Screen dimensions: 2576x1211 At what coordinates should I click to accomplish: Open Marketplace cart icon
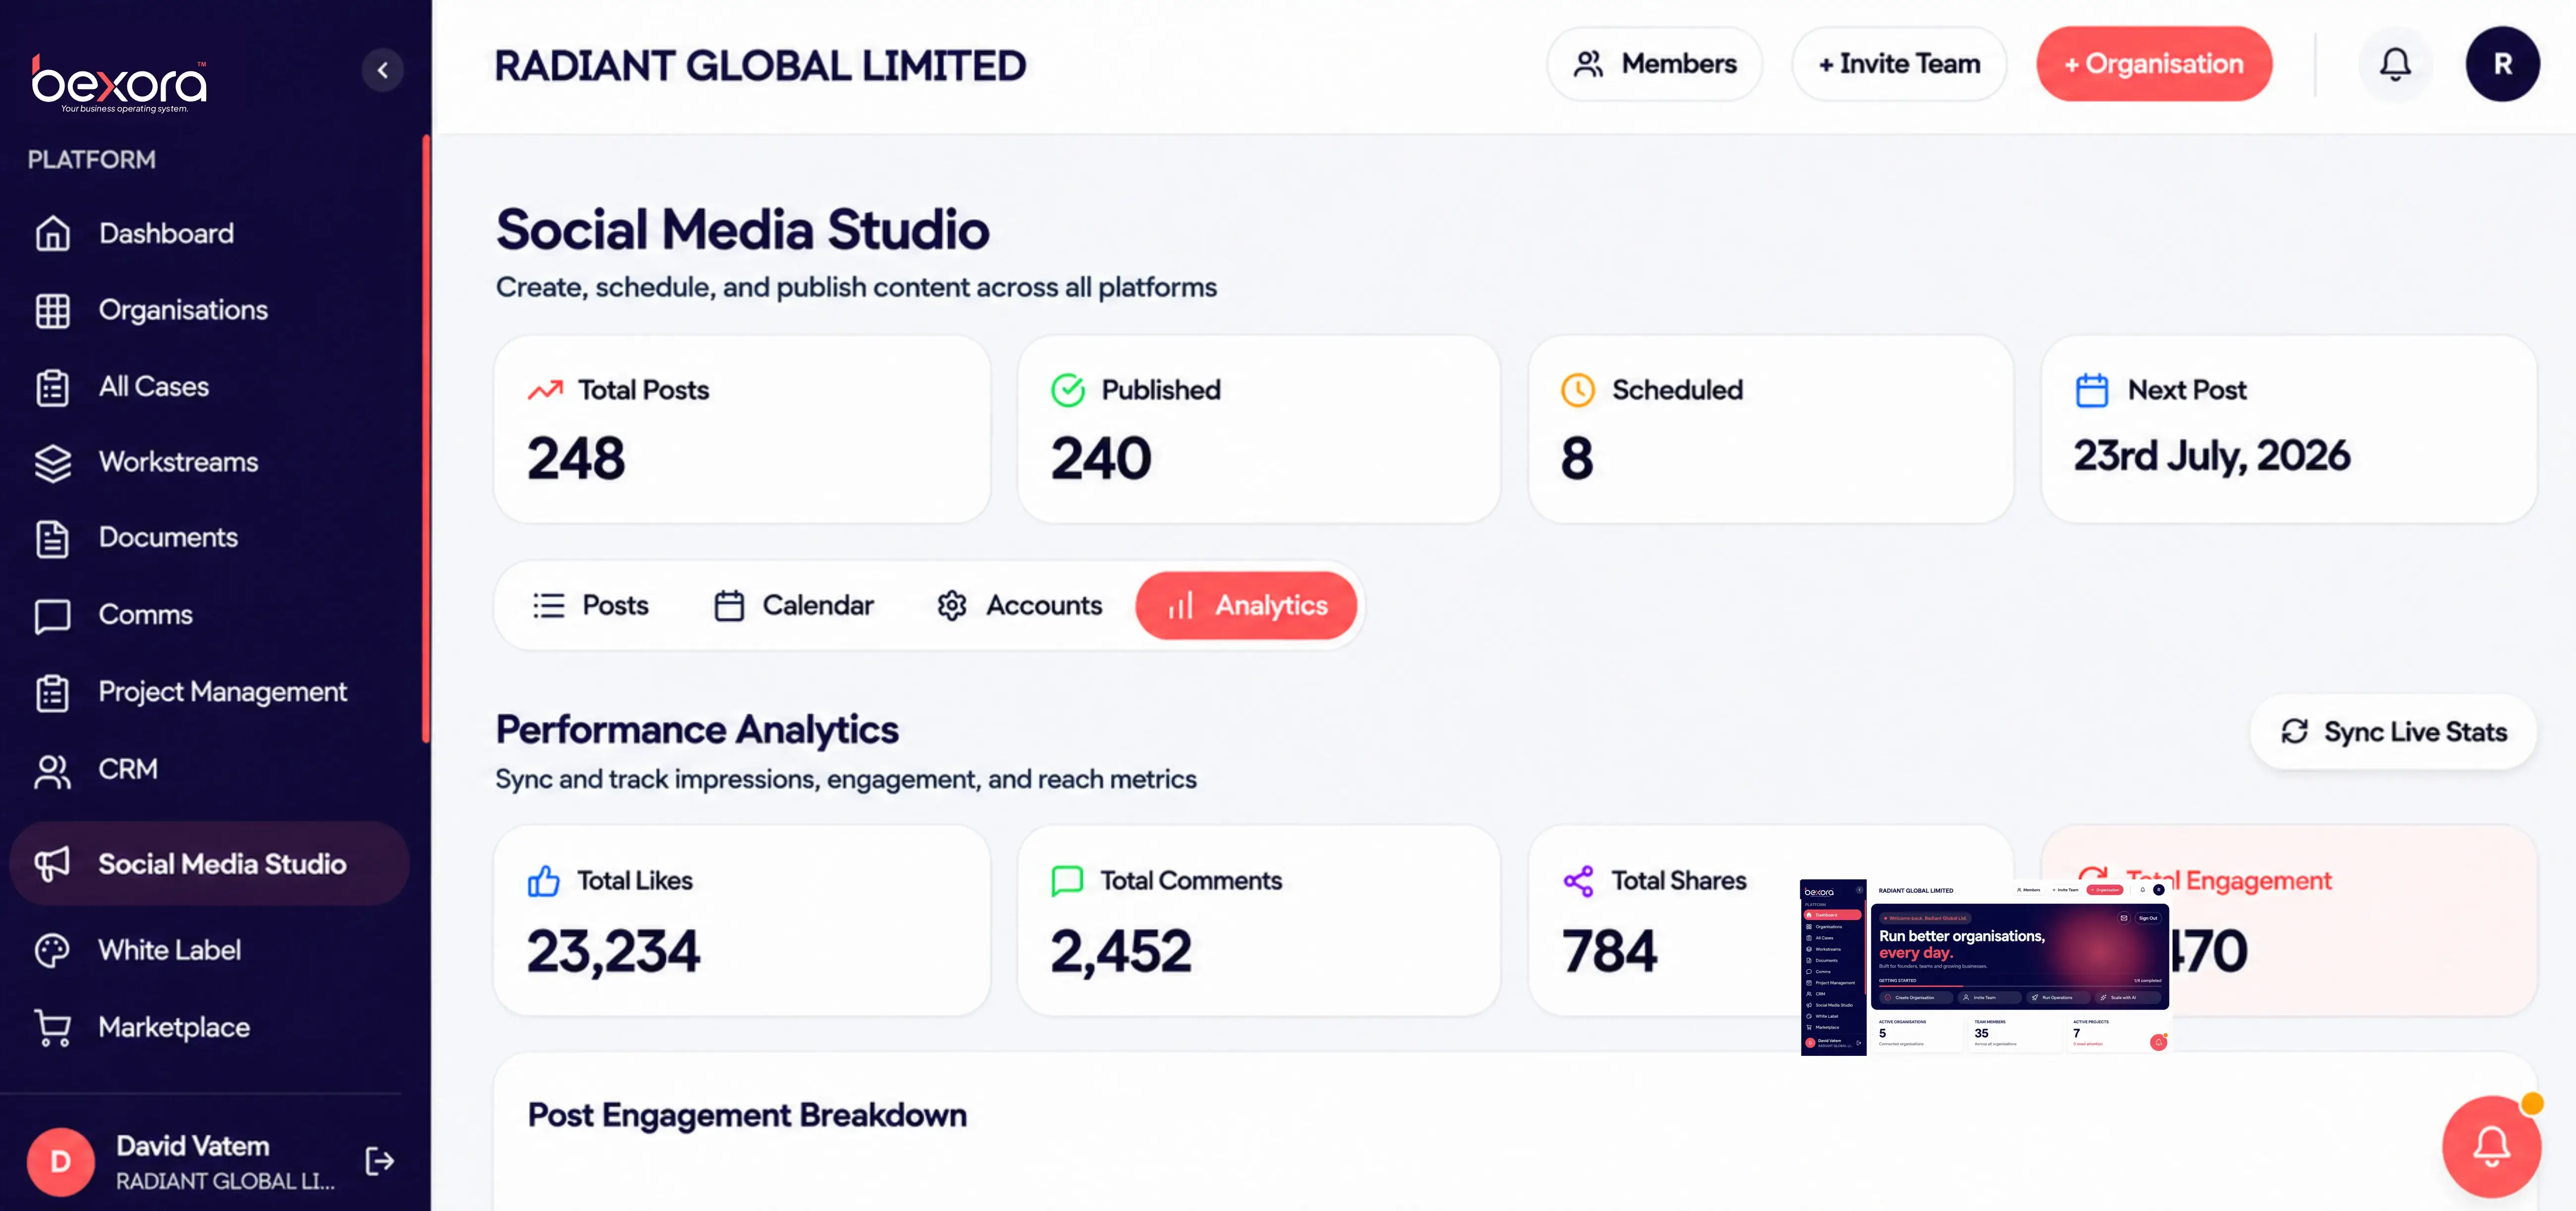pos(53,1027)
